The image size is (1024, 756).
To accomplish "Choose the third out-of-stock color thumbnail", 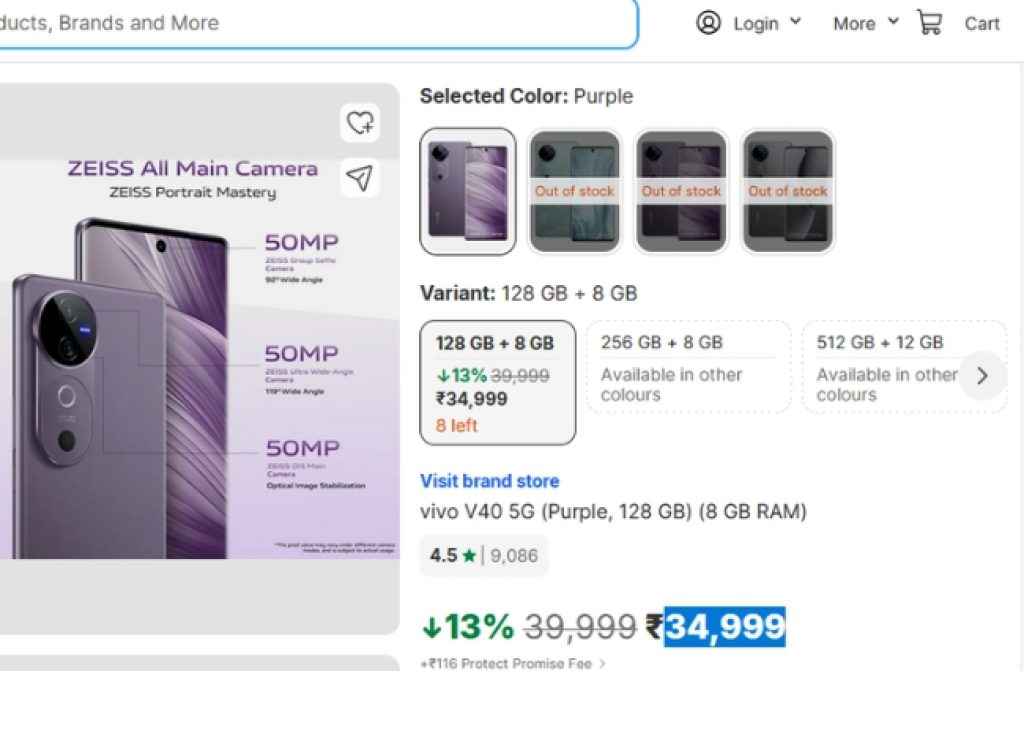I will point(681,191).
